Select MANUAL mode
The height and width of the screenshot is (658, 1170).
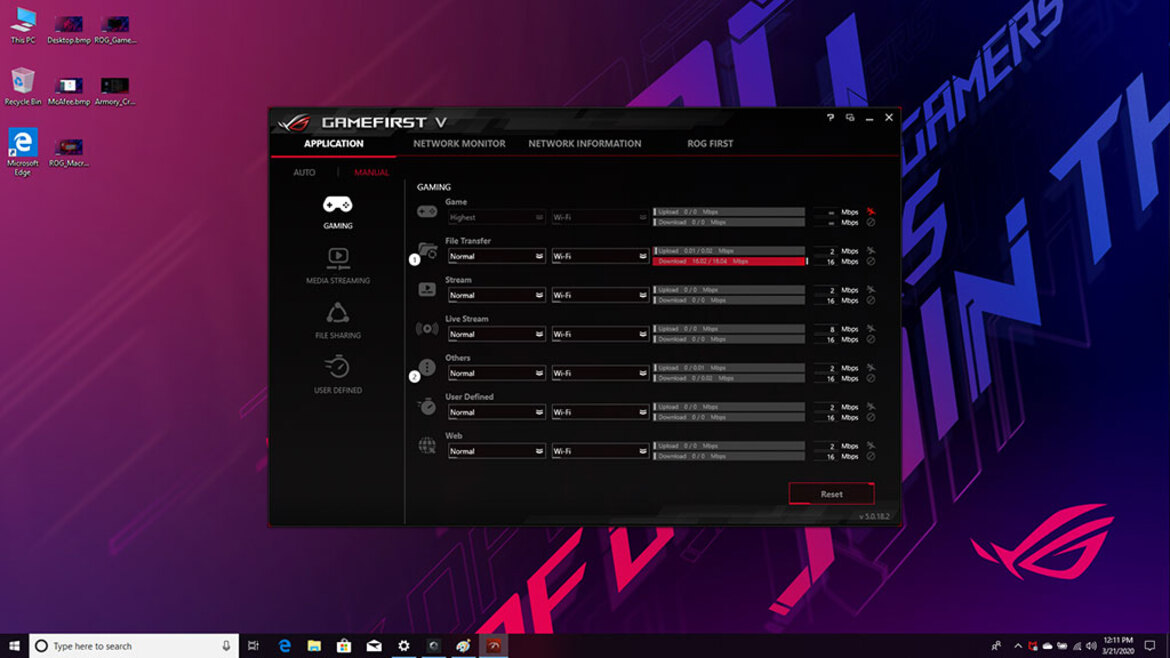pos(371,172)
